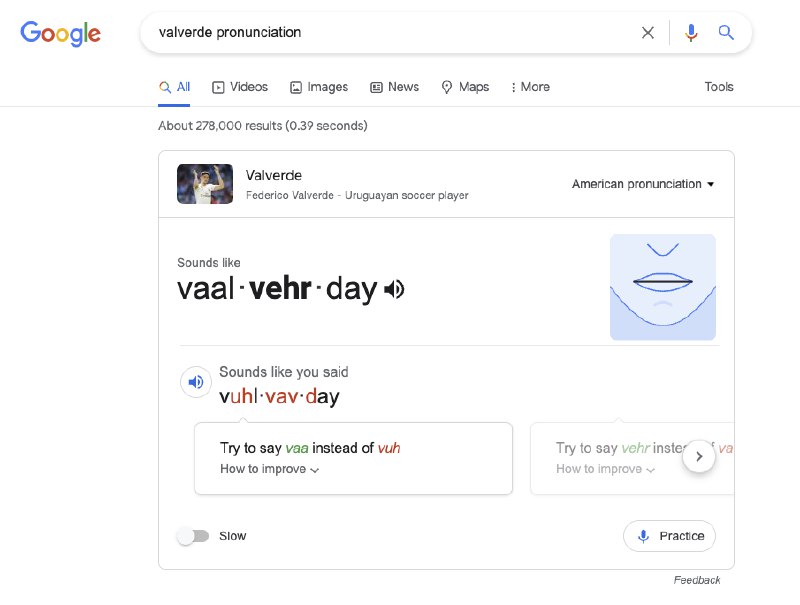Open the News results tab
Screen dimensions: 800x605
click(394, 87)
